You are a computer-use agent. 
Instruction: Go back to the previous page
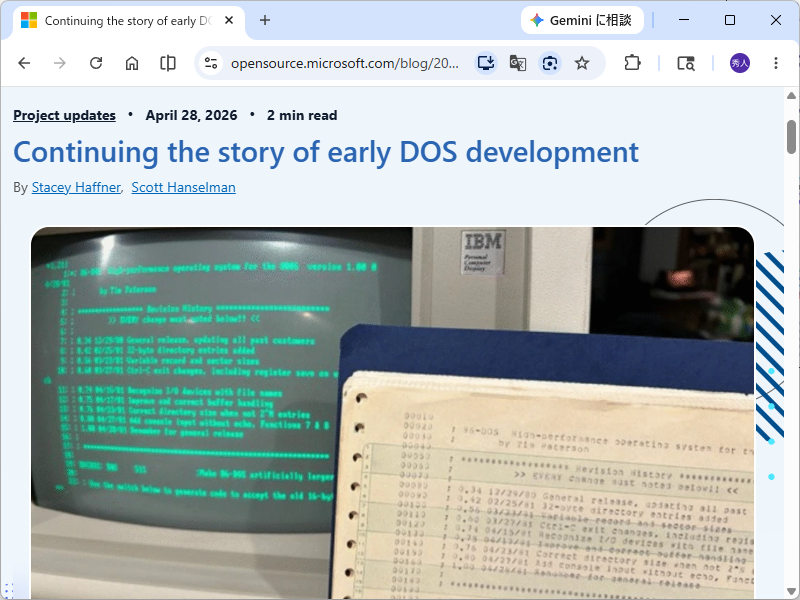[24, 63]
